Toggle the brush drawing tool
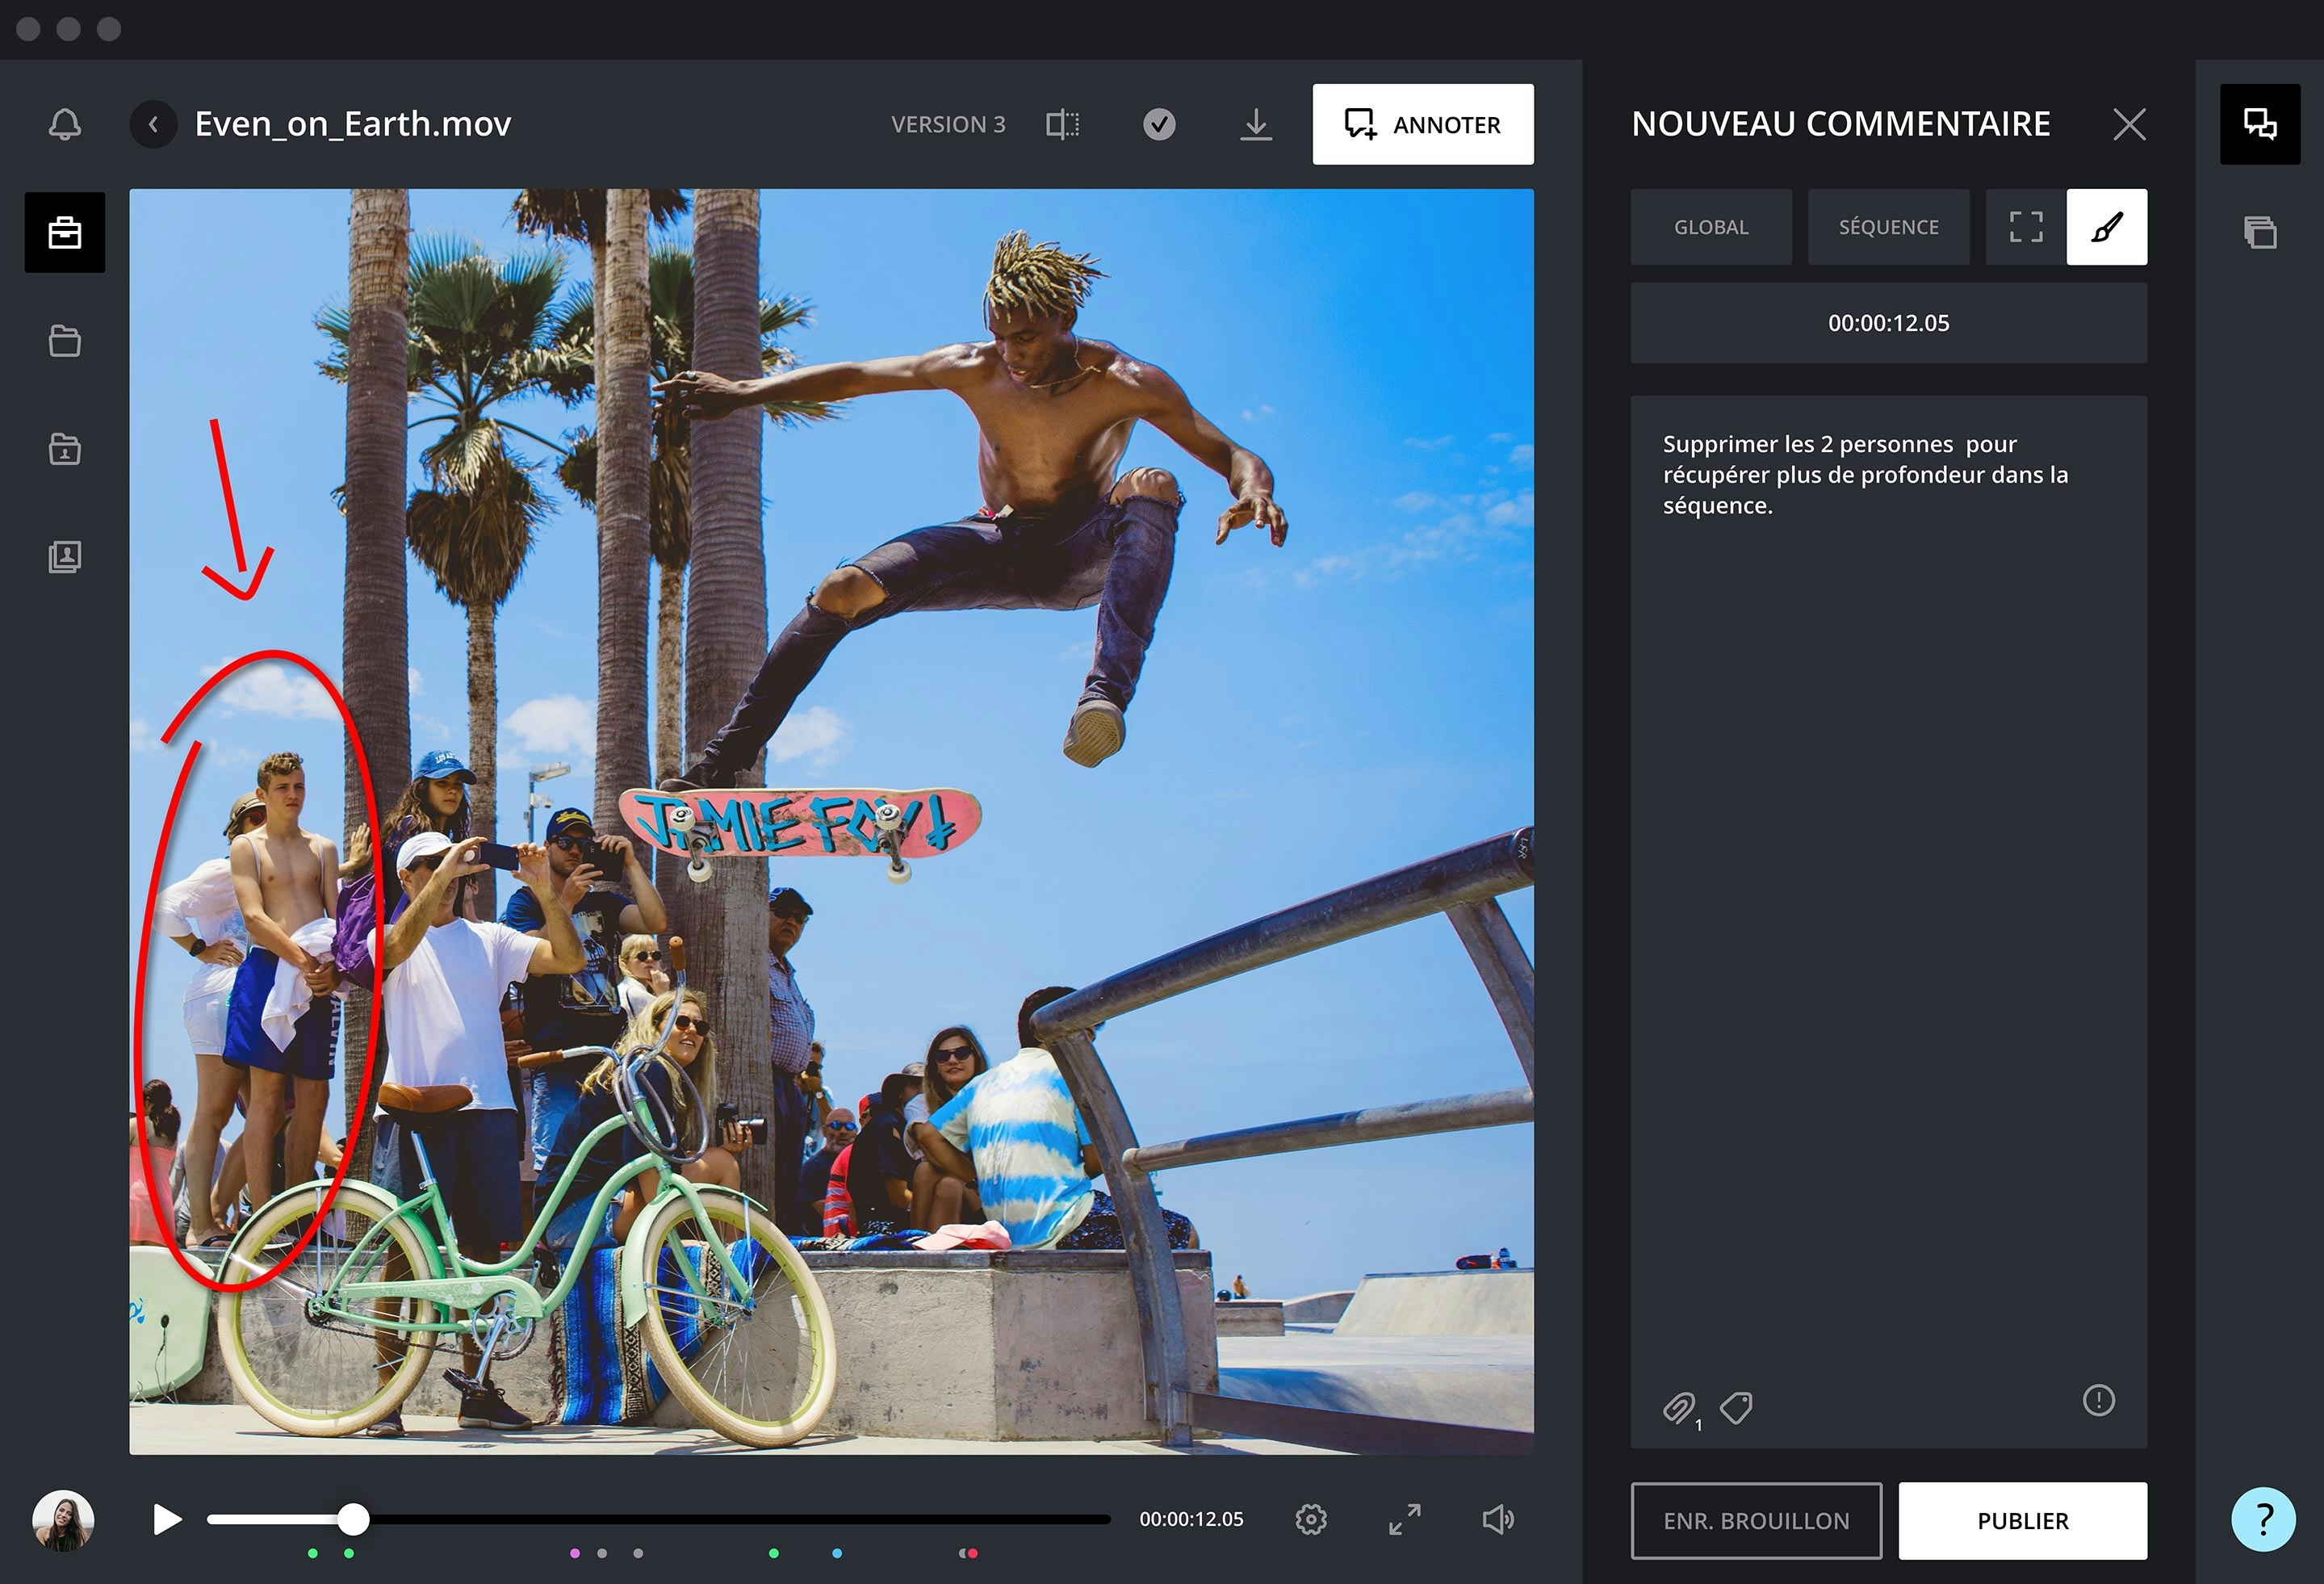This screenshot has height=1584, width=2324. (x=2106, y=227)
